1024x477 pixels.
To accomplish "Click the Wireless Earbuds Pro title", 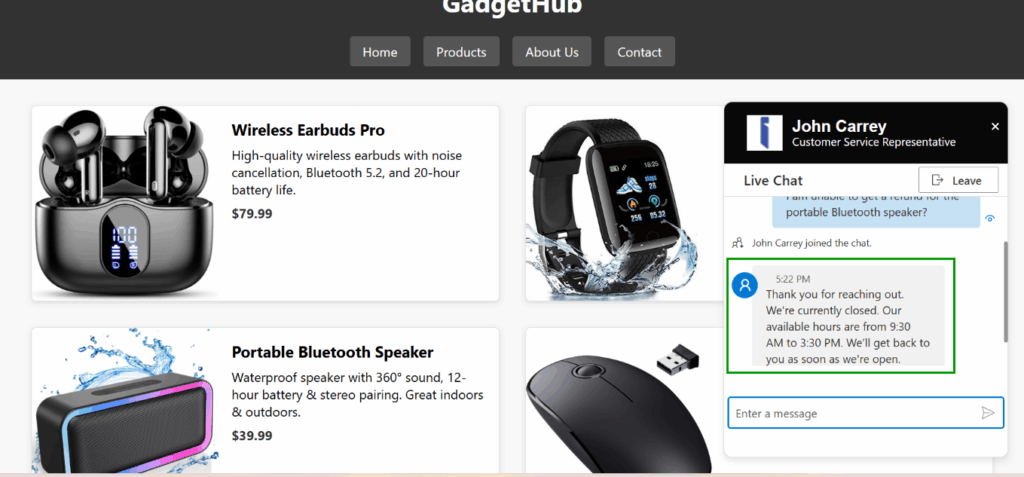I will 308,130.
